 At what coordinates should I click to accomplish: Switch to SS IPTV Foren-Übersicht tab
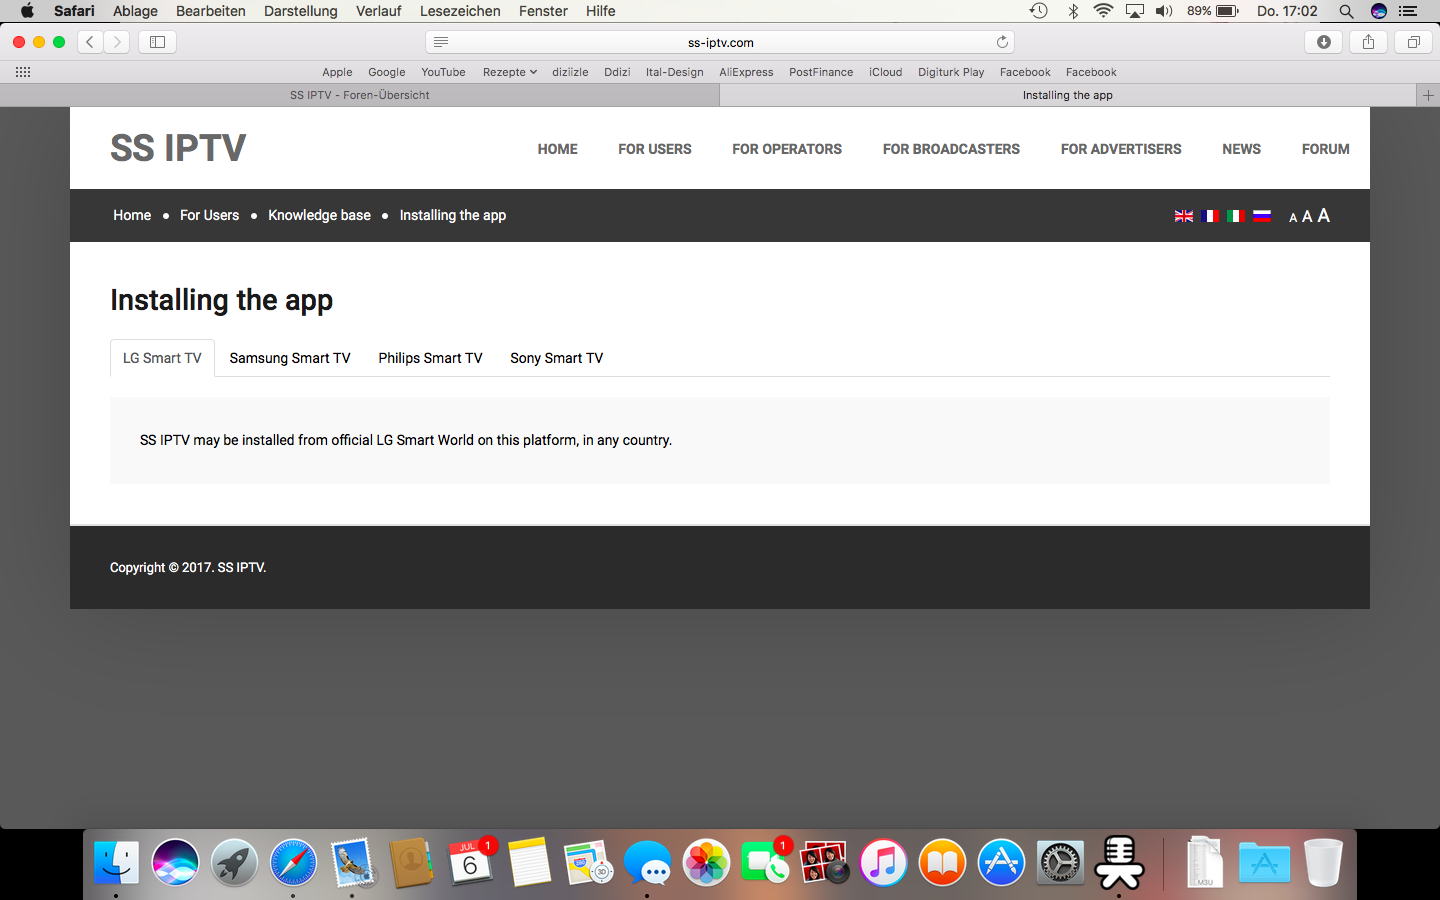[359, 95]
